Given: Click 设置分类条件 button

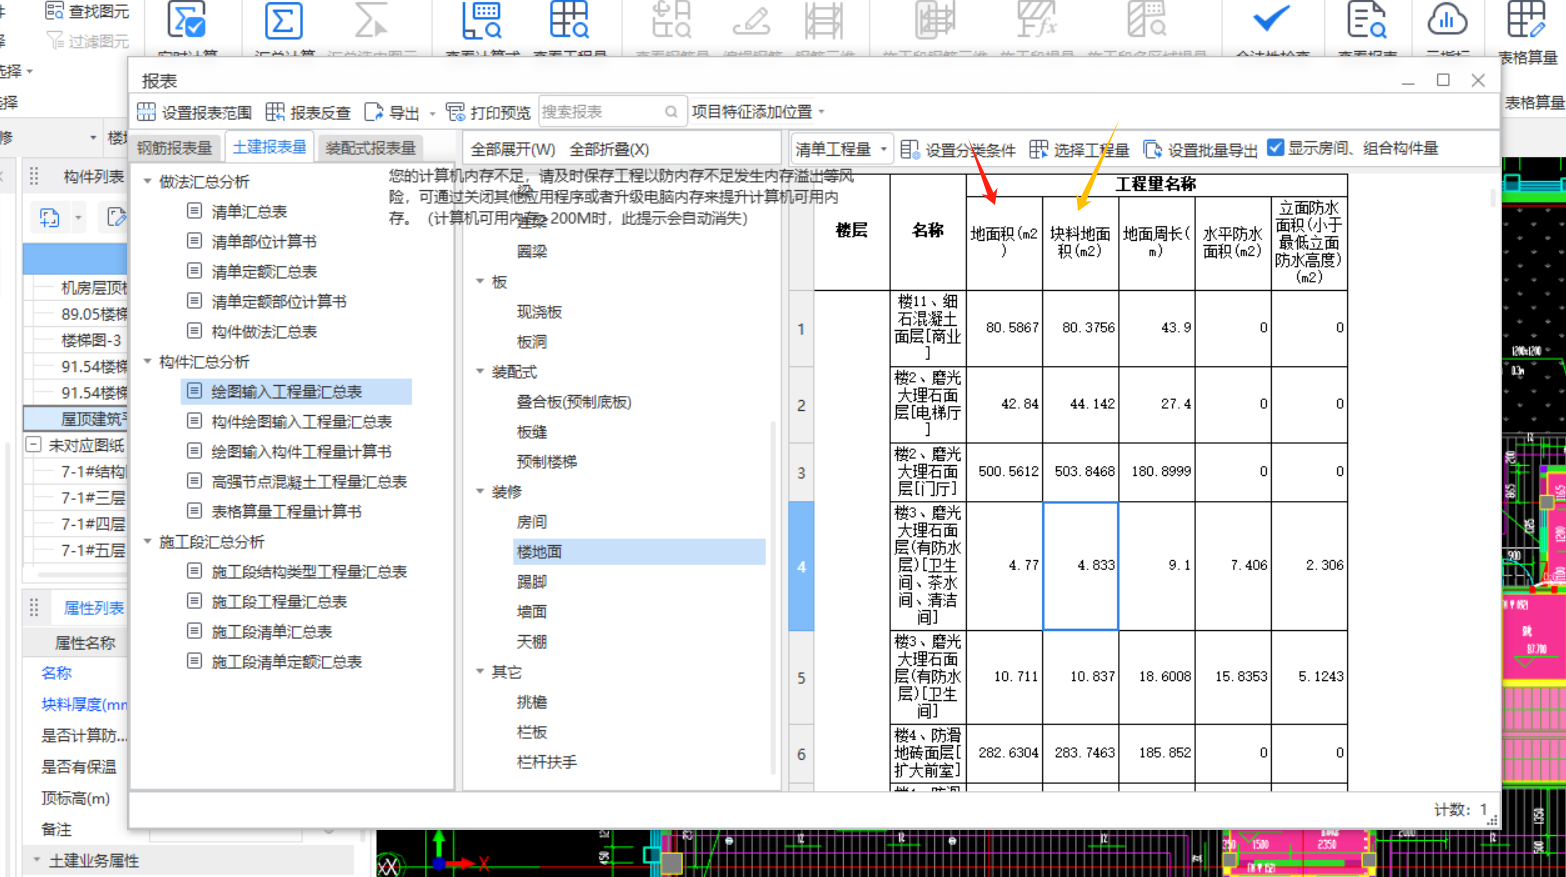Looking at the screenshot, I should (958, 149).
